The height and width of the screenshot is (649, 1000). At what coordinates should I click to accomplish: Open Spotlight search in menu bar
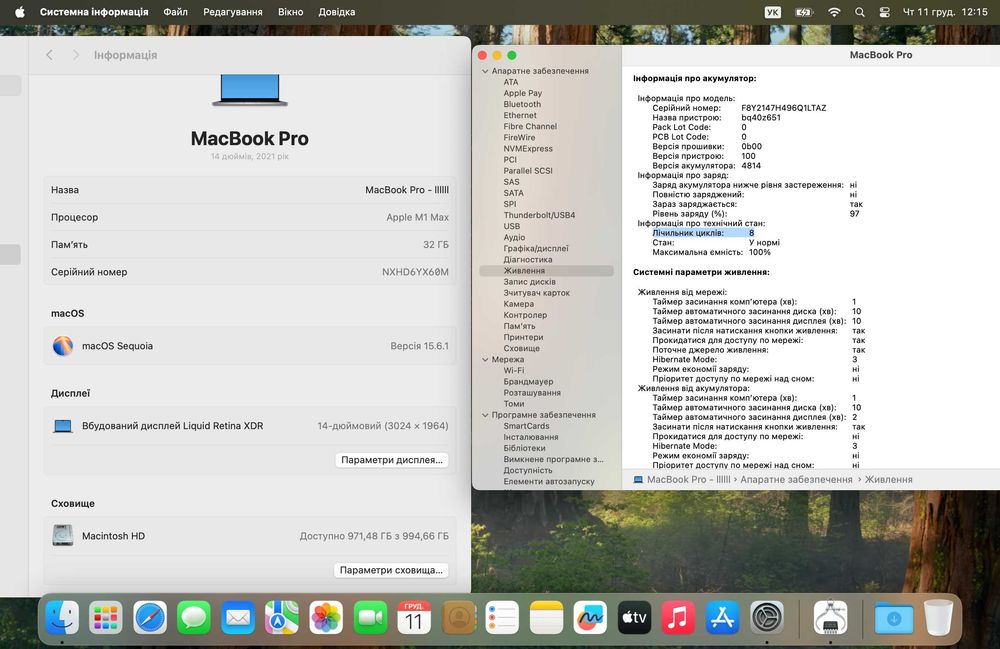pos(860,12)
